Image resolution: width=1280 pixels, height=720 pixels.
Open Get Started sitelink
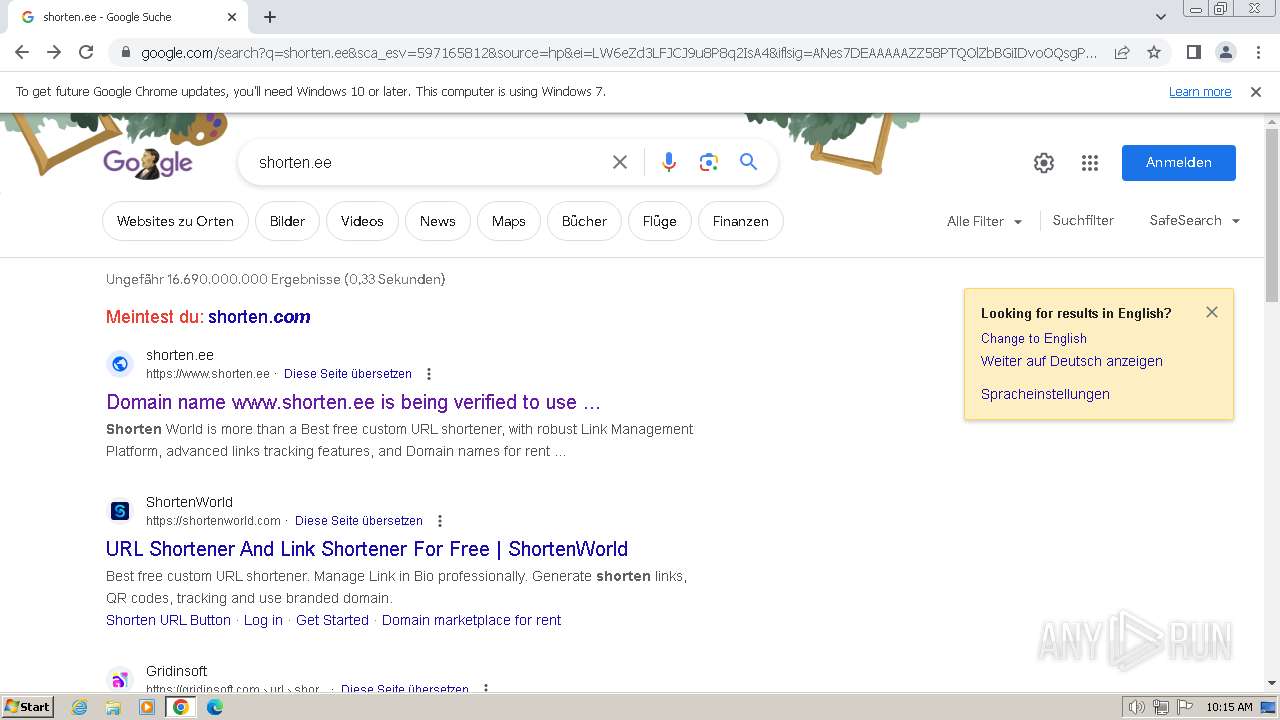click(x=332, y=620)
